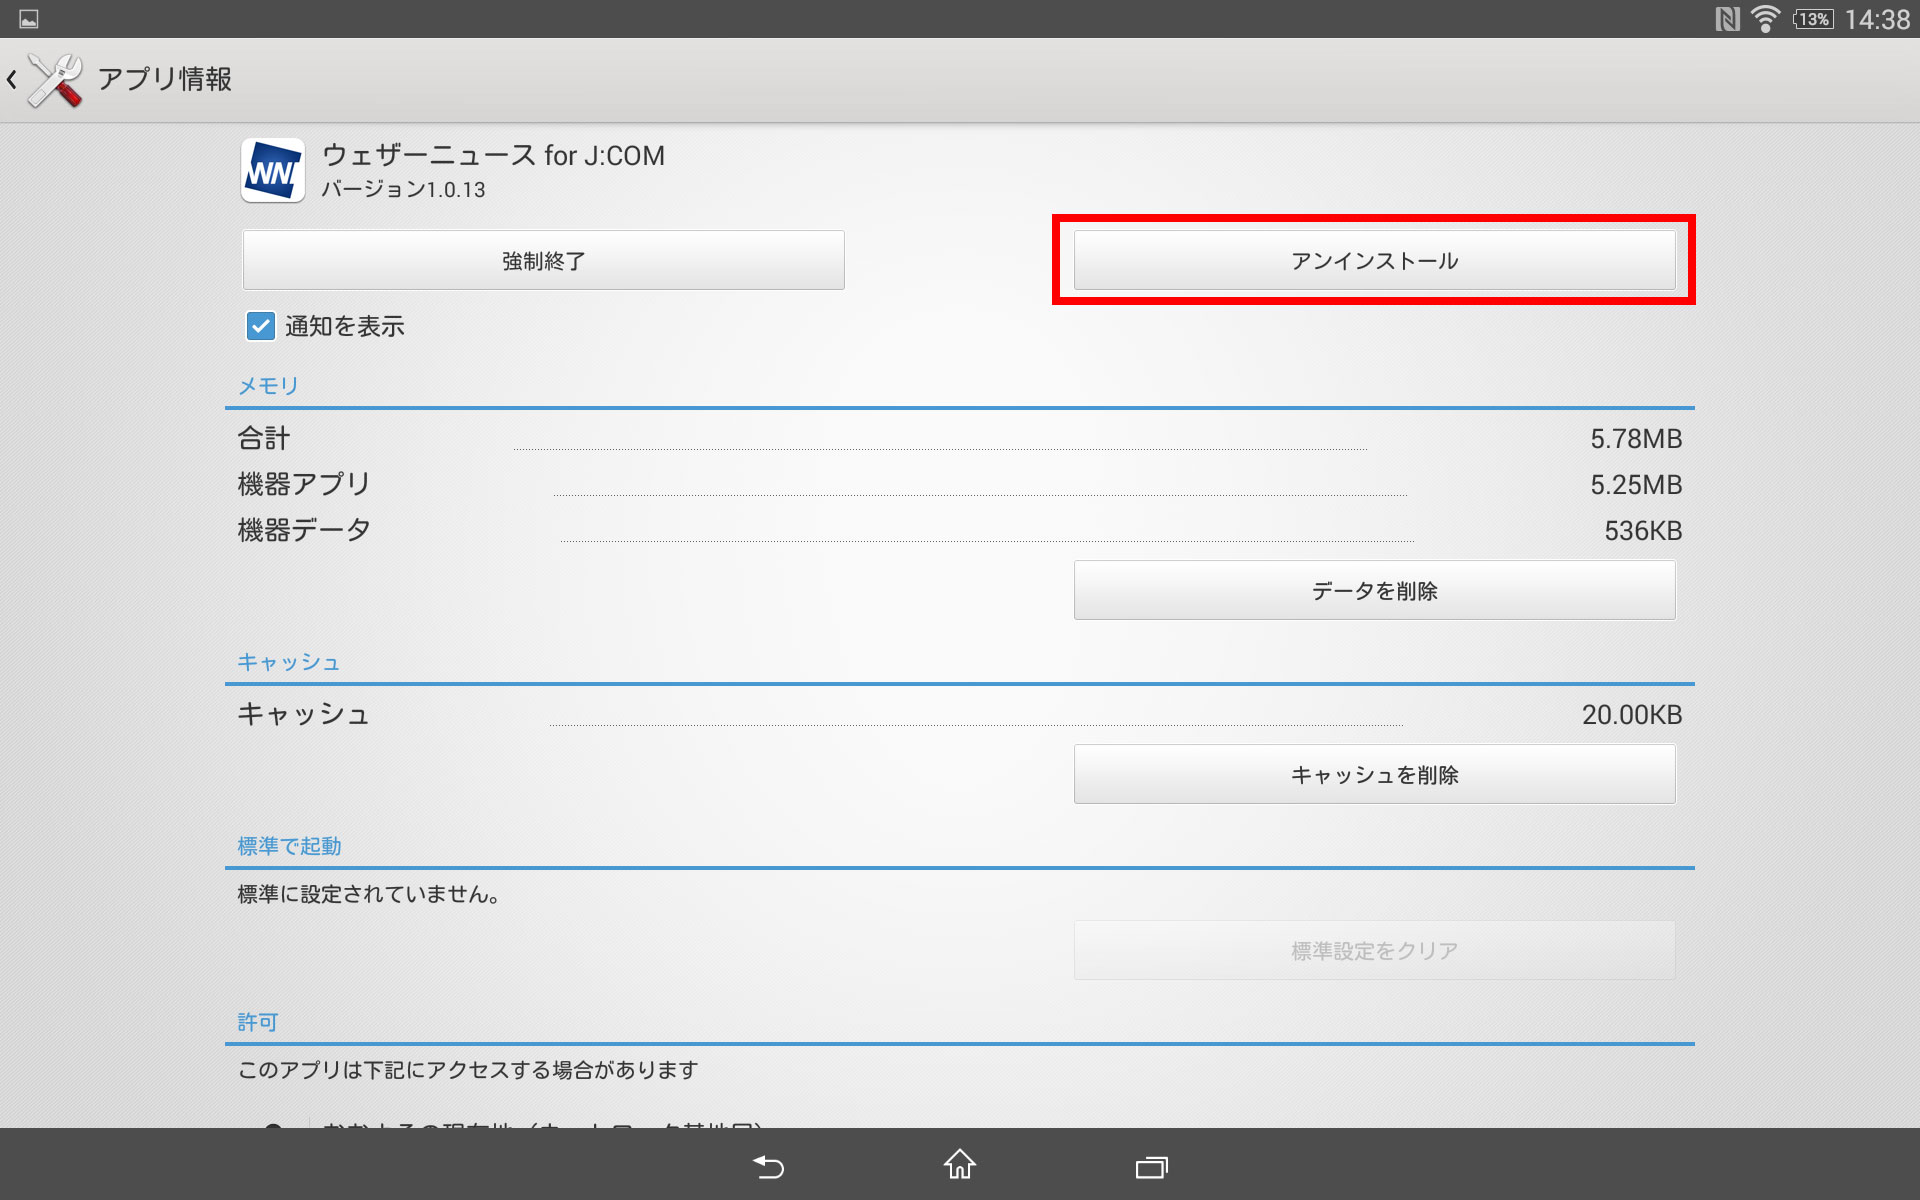Tap the 20.00KB cache value
Viewport: 1920px width, 1200px height.
coord(1632,715)
